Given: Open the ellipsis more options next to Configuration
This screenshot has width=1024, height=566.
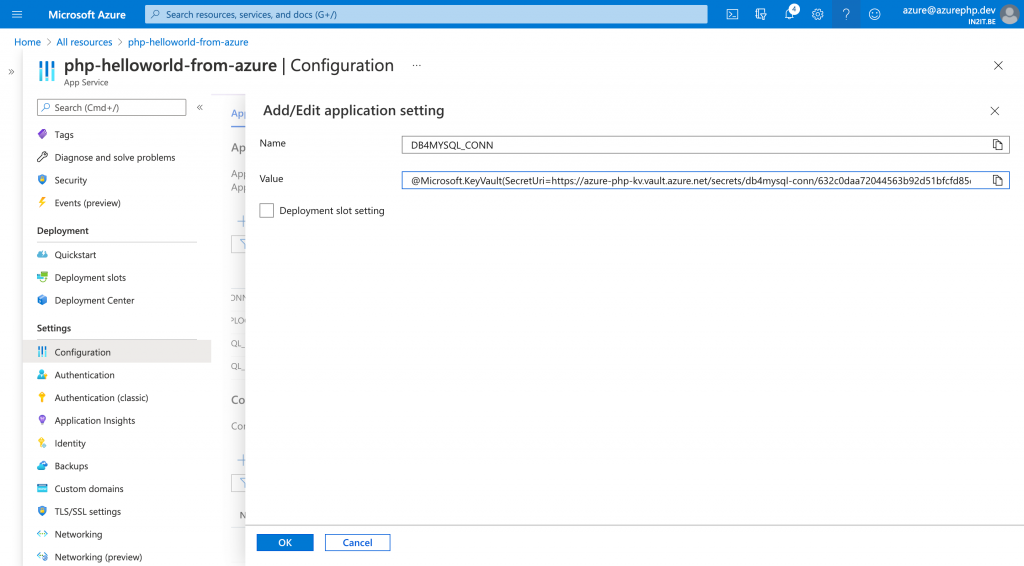Looking at the screenshot, I should point(417,65).
